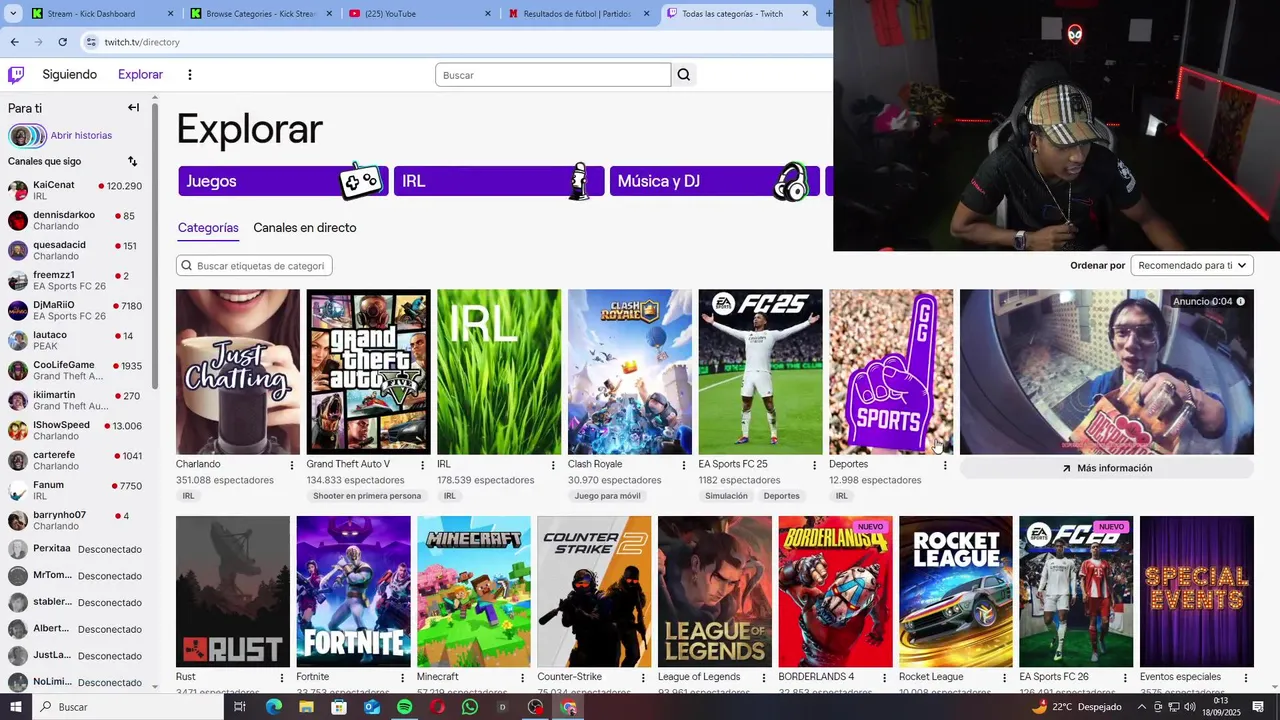Open DjMaRiiO channel in the sidebar
The image size is (1280, 720).
(x=75, y=310)
